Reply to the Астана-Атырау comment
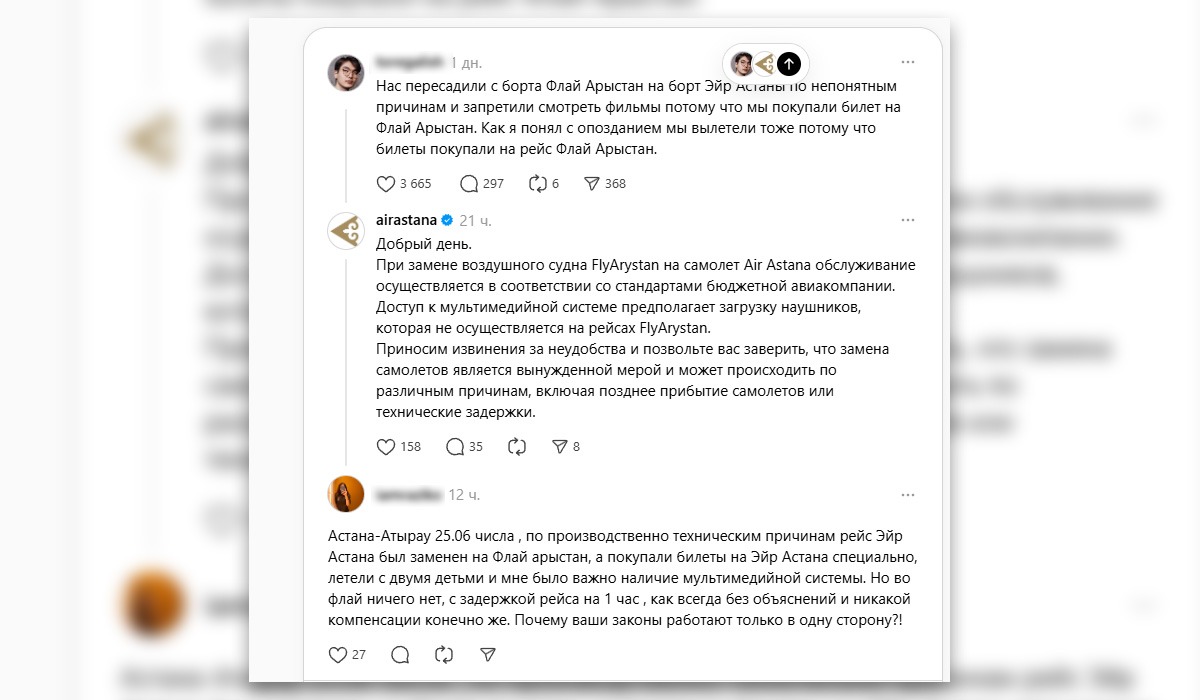This screenshot has width=1200, height=700. click(x=401, y=655)
